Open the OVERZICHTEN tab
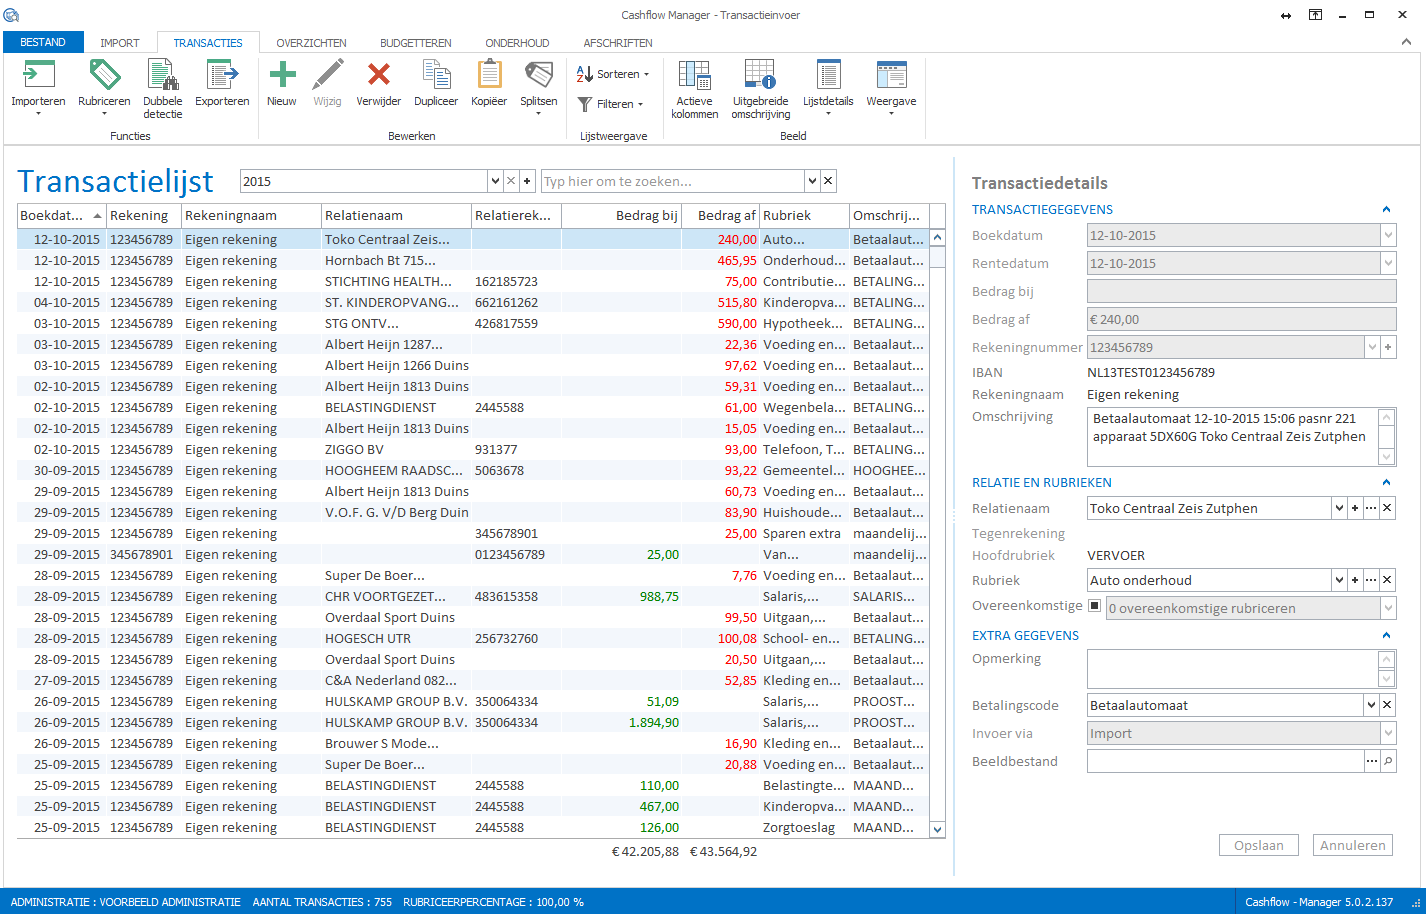The height and width of the screenshot is (914, 1426). [x=311, y=43]
